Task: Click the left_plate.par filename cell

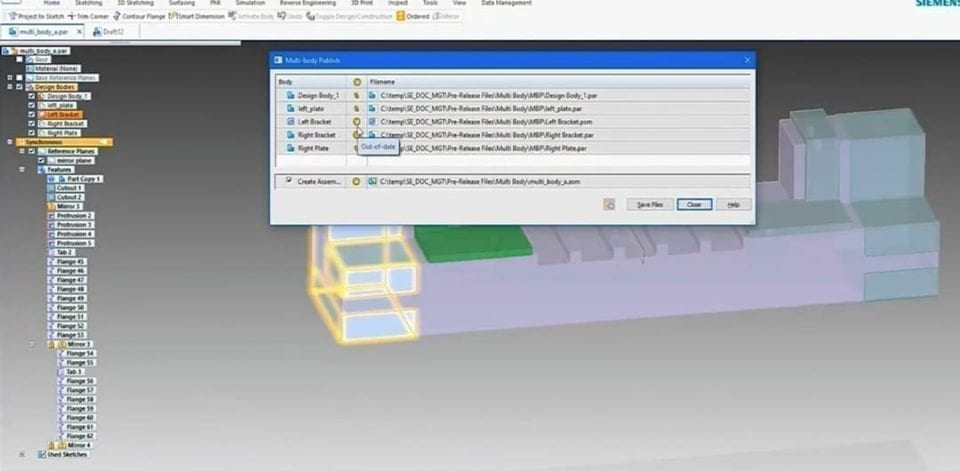Action: point(558,109)
